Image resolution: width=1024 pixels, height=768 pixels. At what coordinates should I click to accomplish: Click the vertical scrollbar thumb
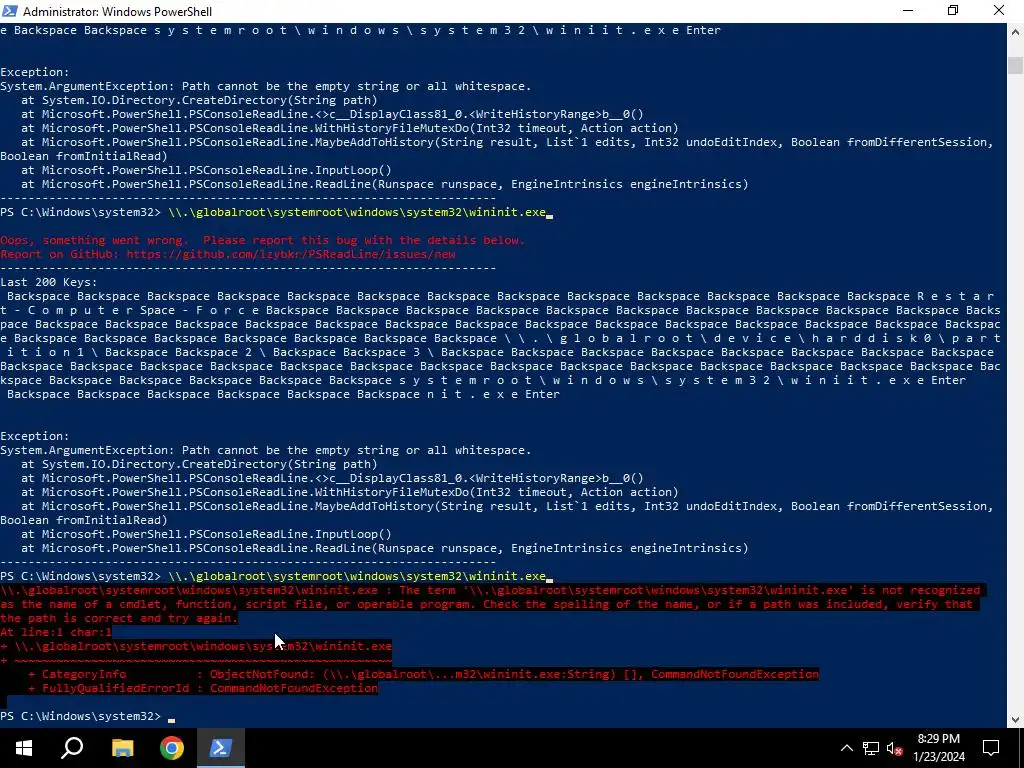(x=1015, y=65)
